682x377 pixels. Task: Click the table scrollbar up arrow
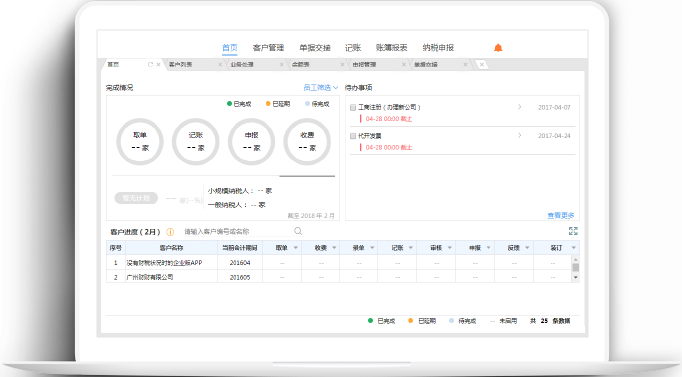(575, 259)
